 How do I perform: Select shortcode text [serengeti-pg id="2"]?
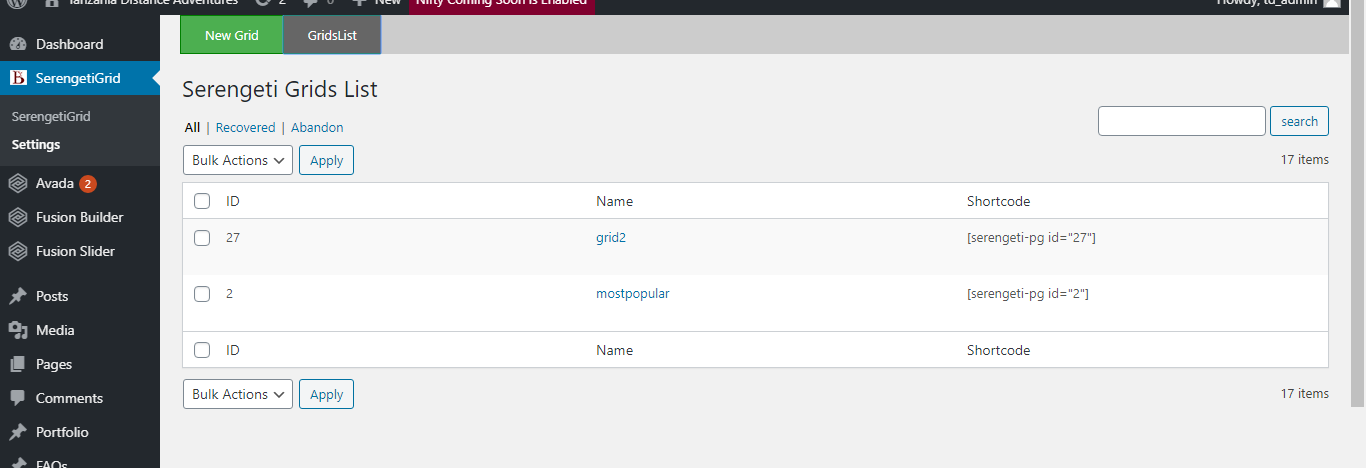1028,294
